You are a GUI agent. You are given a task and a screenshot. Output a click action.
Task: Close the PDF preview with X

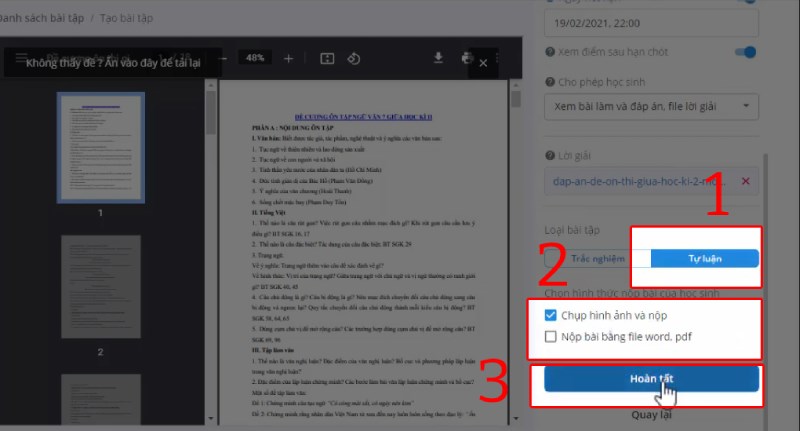pyautogui.click(x=483, y=63)
